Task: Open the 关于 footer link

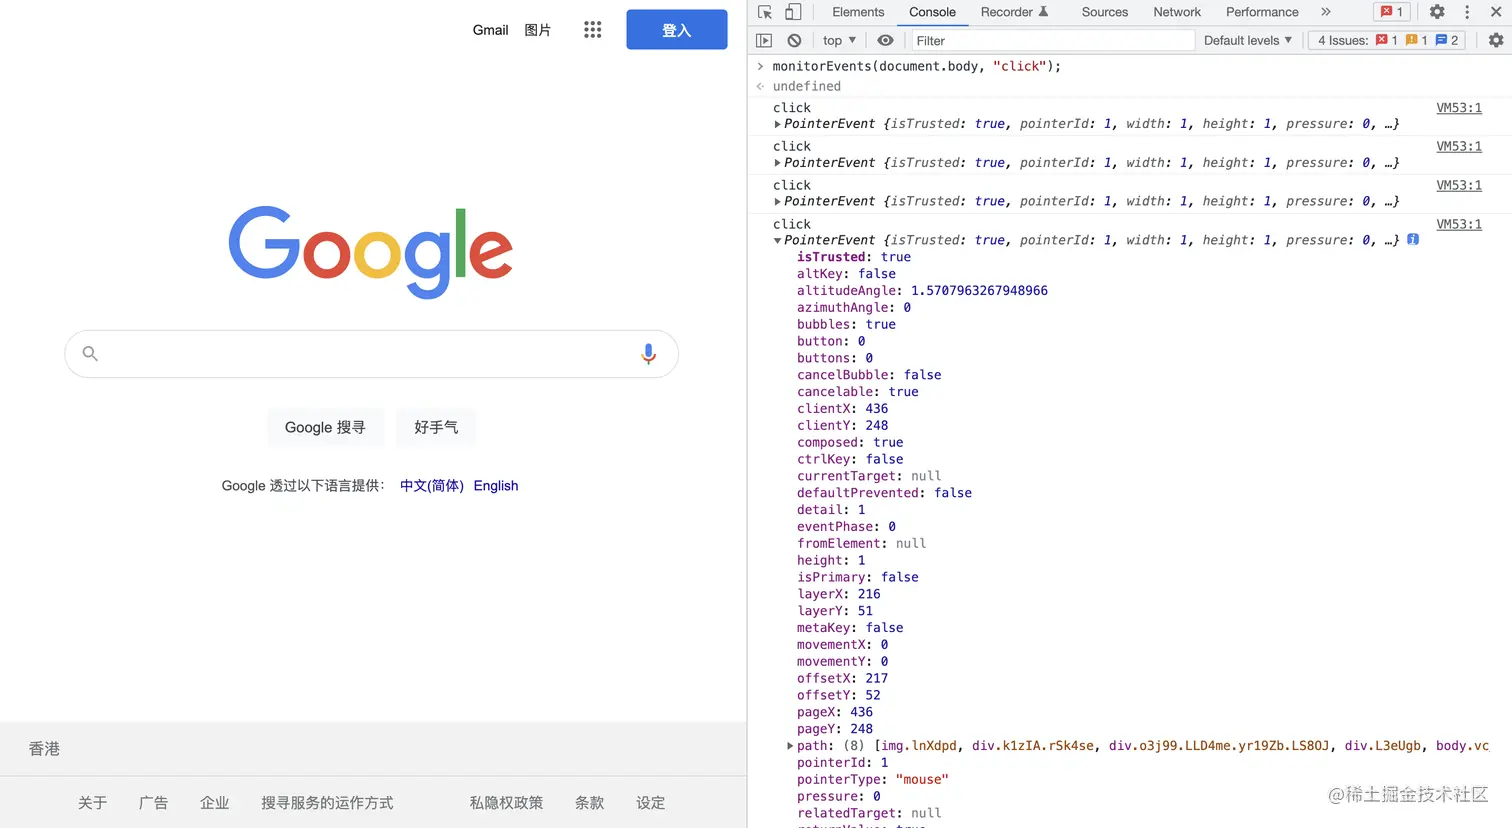Action: (x=92, y=803)
